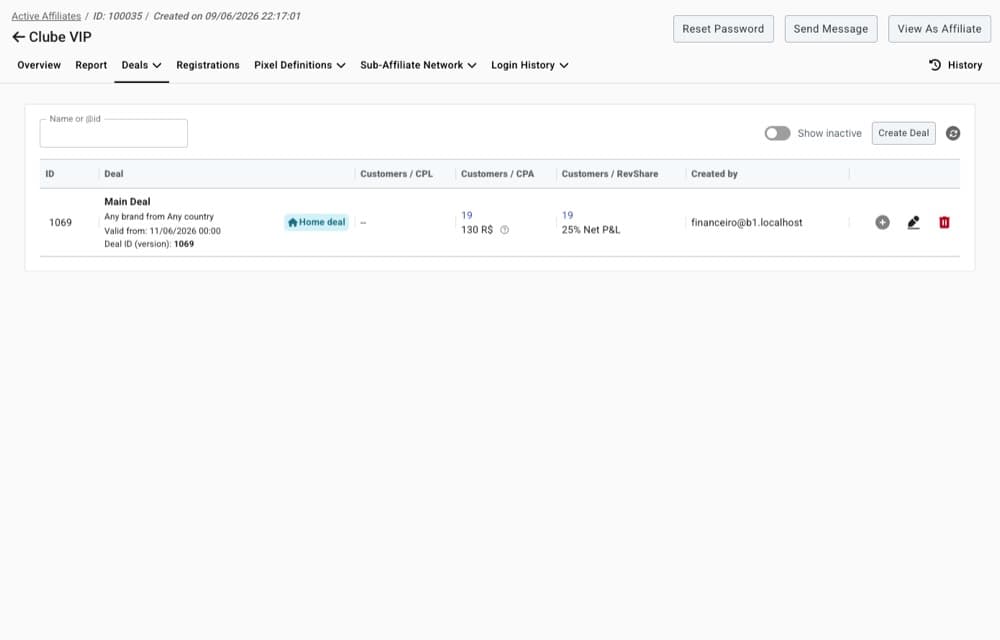The width and height of the screenshot is (1000, 640).
Task: Click the financeiro@b1.localhost creator cell
Action: click(x=747, y=222)
